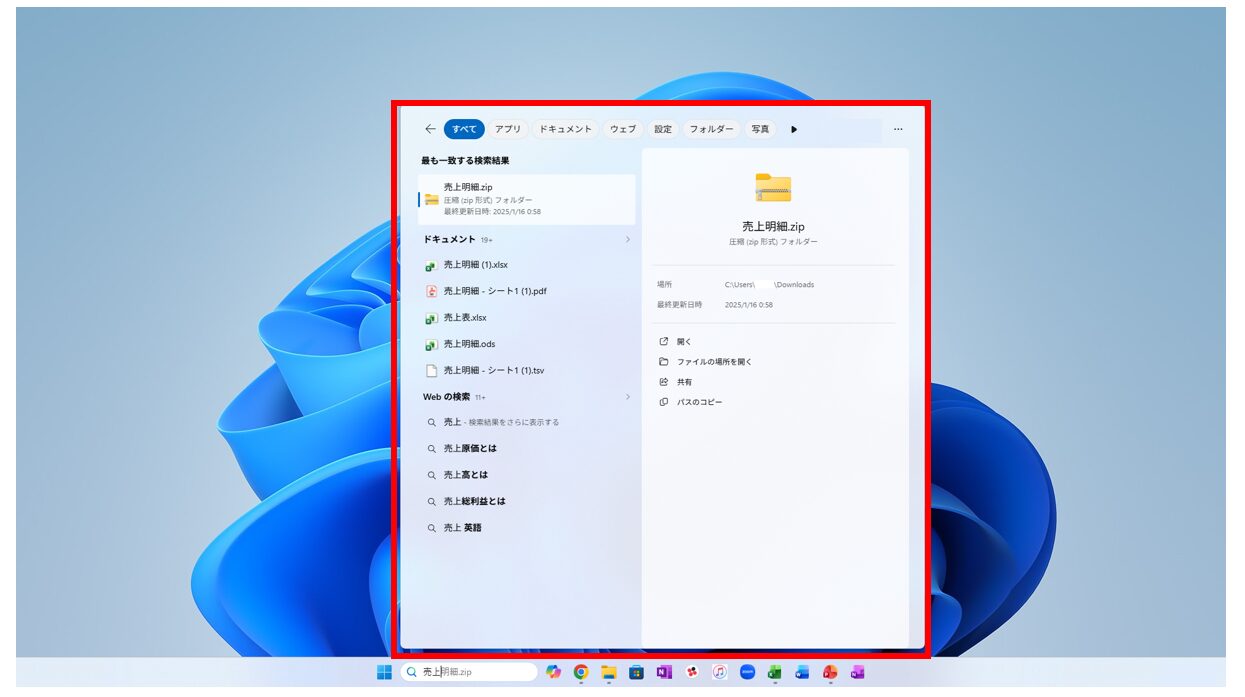Expand the ドキュメント results section
Viewport: 1245px width, 697px height.
tap(628, 239)
